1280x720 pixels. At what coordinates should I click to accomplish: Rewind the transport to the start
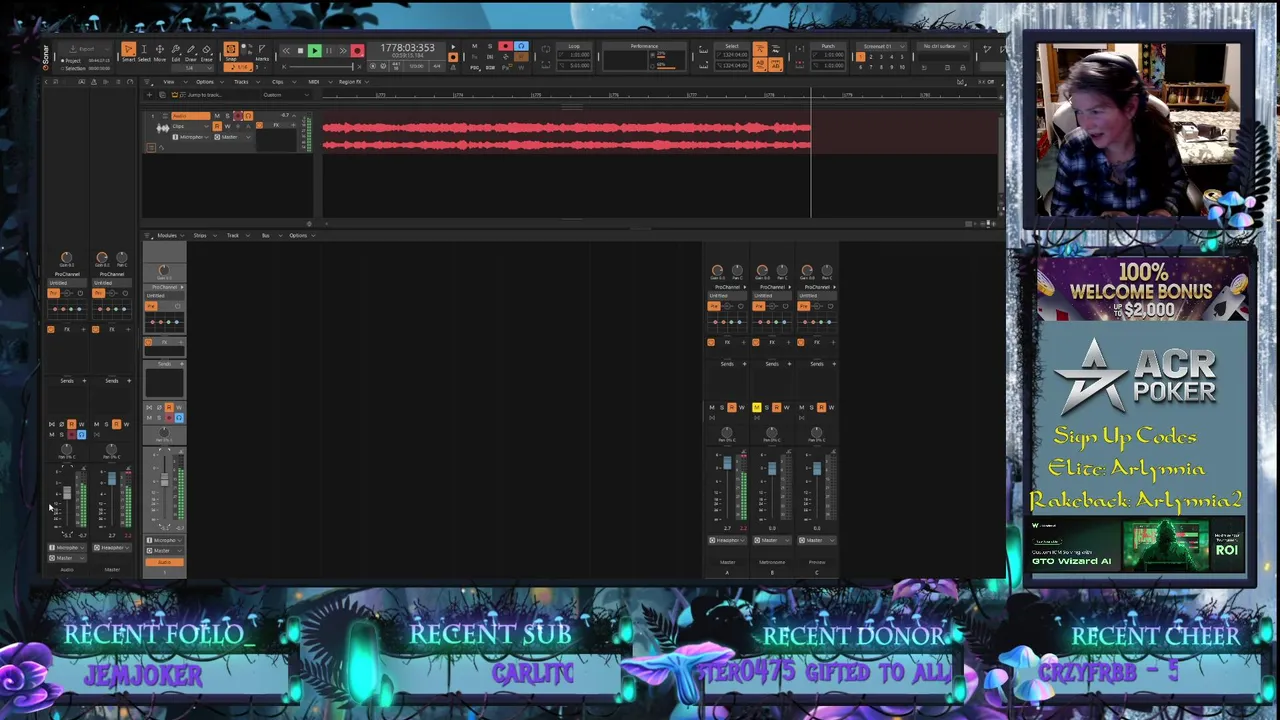[286, 51]
